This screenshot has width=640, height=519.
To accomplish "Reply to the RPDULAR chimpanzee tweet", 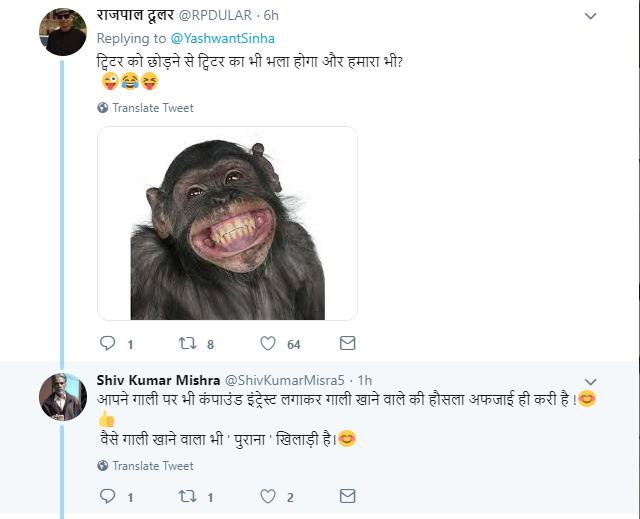I will tap(108, 344).
